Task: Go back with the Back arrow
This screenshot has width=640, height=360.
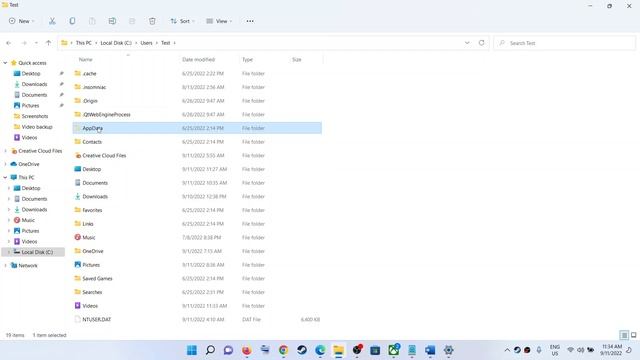Action: point(9,43)
